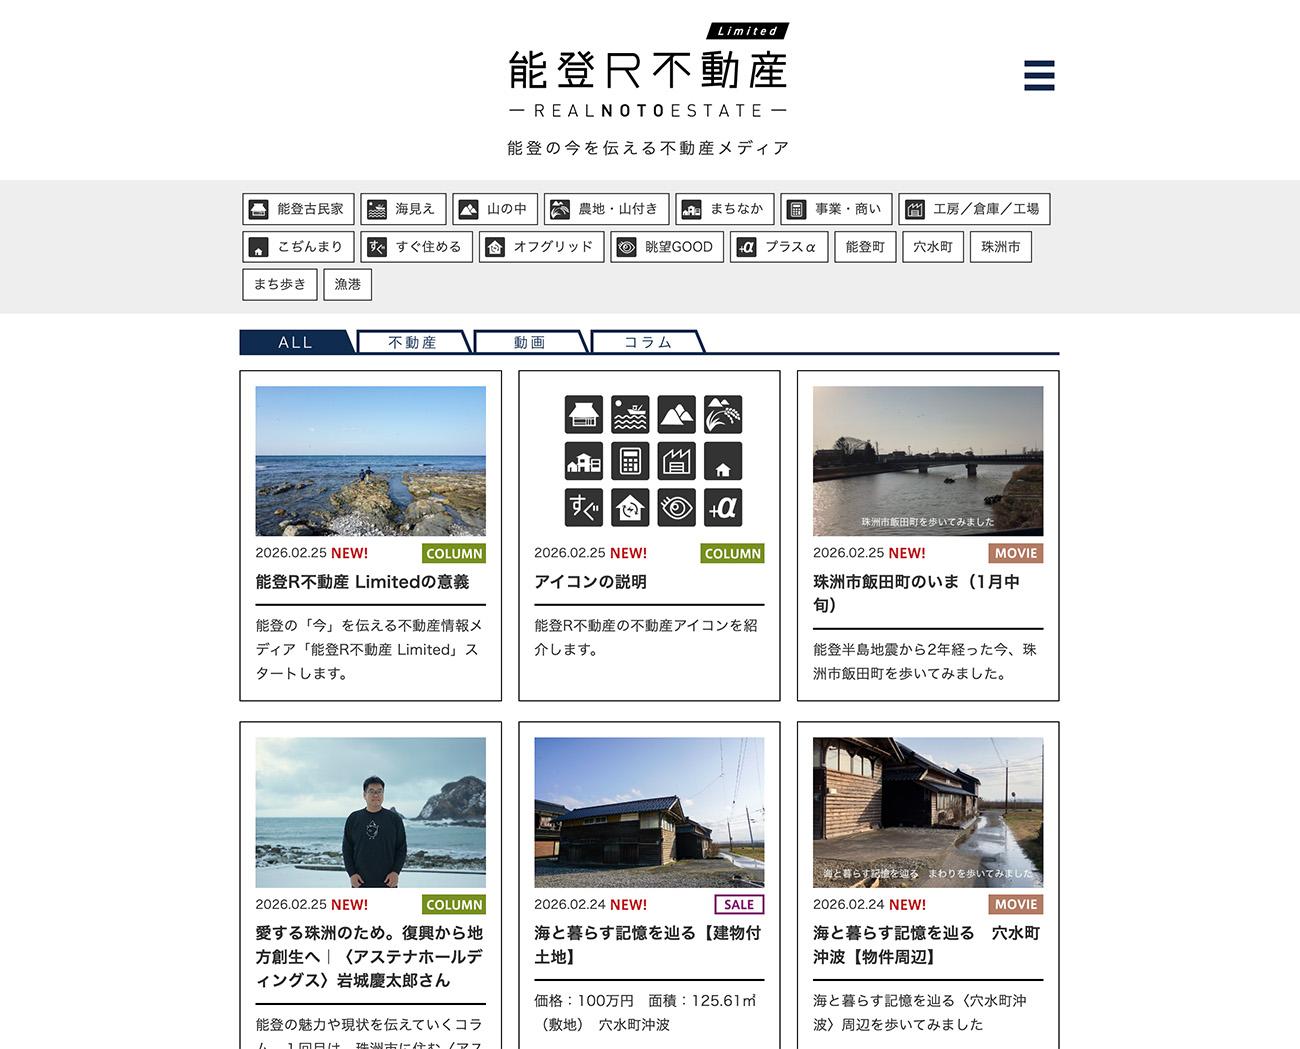Switch to the 不動産 tab
This screenshot has width=1300, height=1049.
412,342
